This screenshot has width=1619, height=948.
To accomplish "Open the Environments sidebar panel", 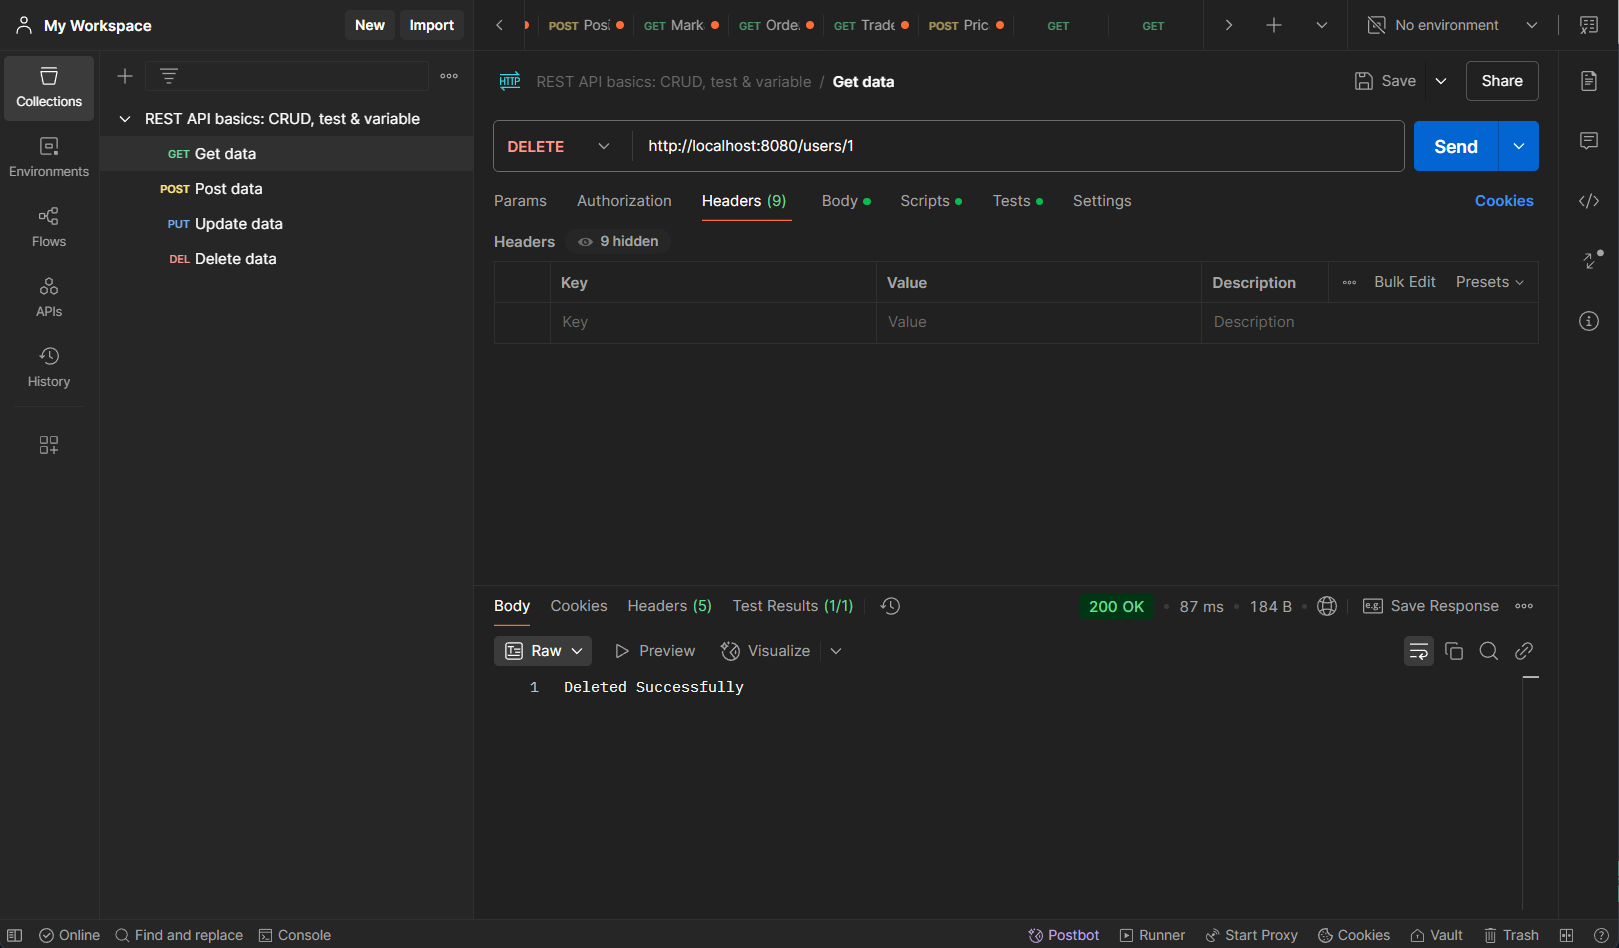I will pyautogui.click(x=49, y=158).
